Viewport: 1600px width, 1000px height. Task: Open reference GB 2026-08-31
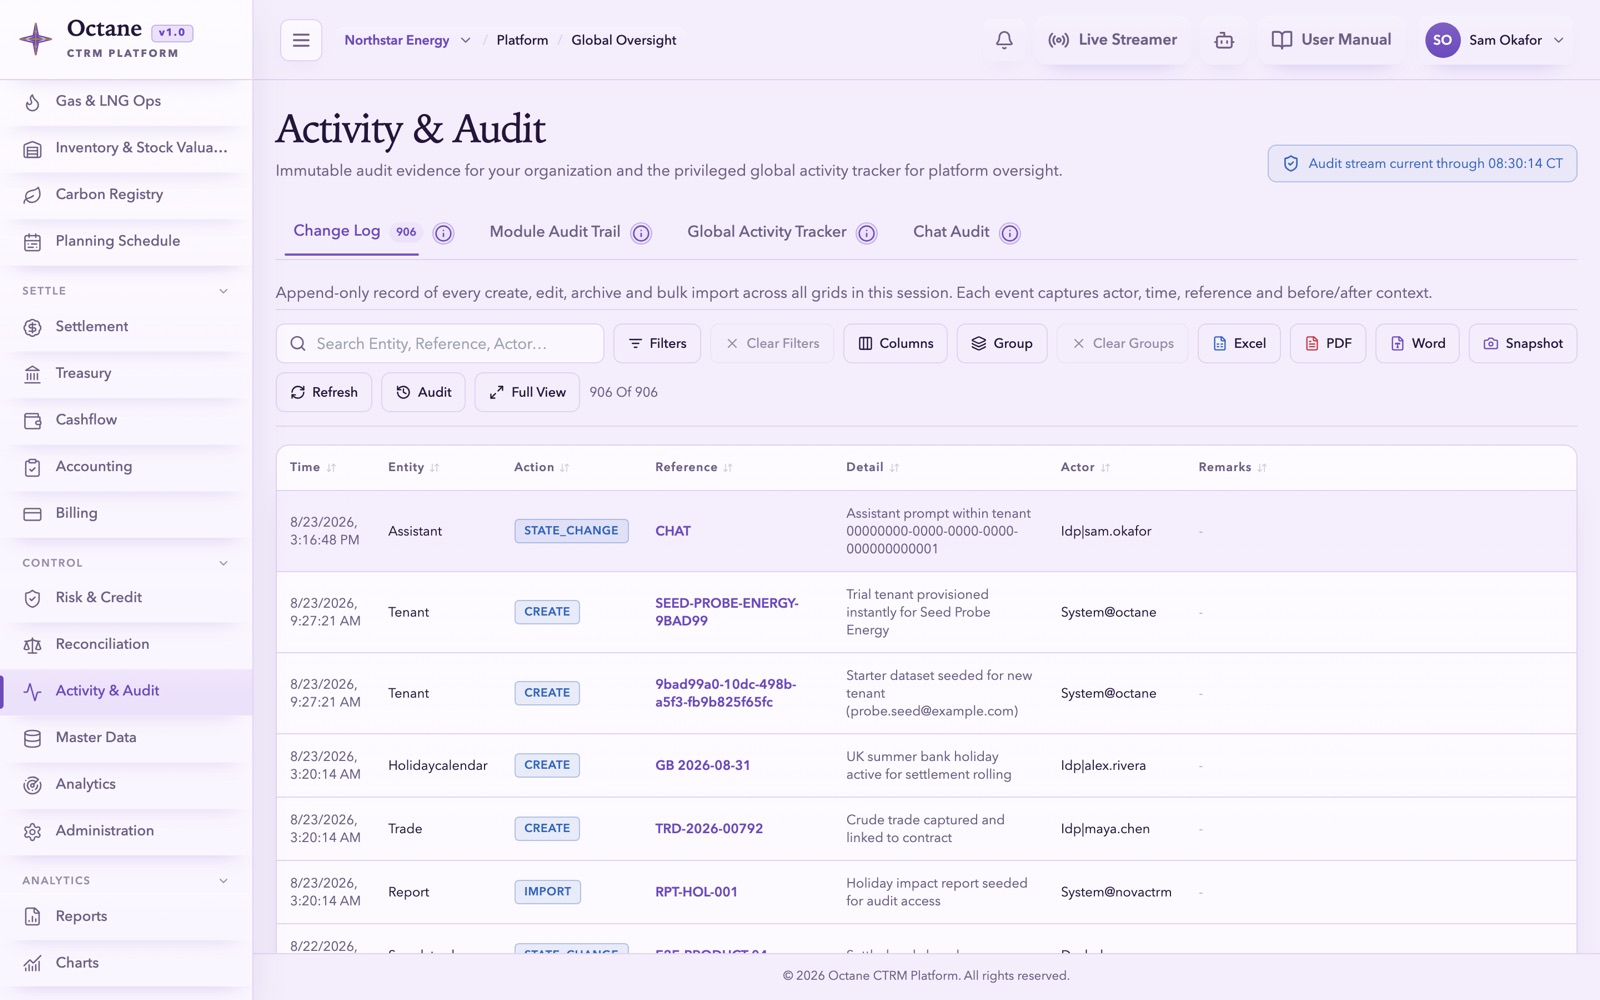point(702,766)
